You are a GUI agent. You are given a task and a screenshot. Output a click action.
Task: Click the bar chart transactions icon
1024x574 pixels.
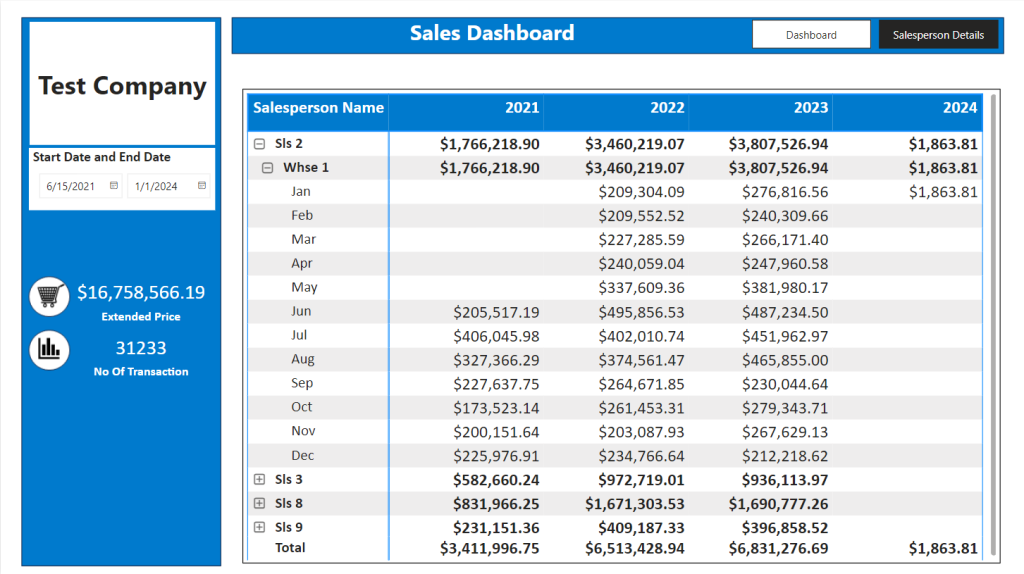pos(49,349)
